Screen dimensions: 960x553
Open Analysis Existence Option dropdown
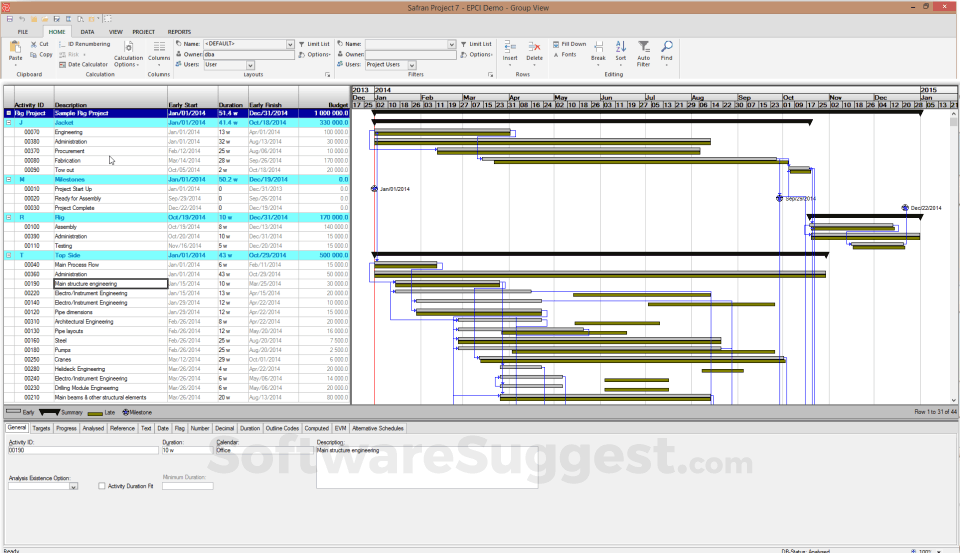(73, 486)
